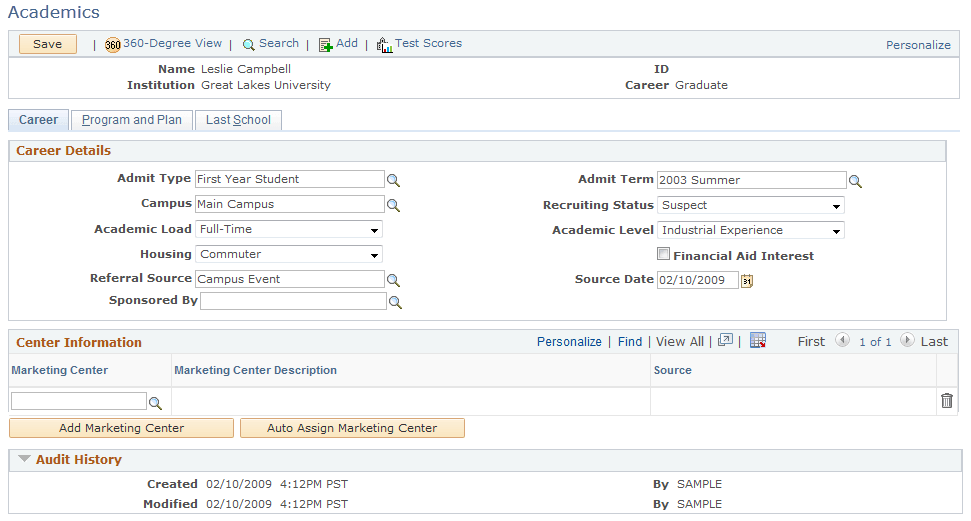Open Source Date calendar picker
Screen dimensions: 971x521
coord(747,281)
